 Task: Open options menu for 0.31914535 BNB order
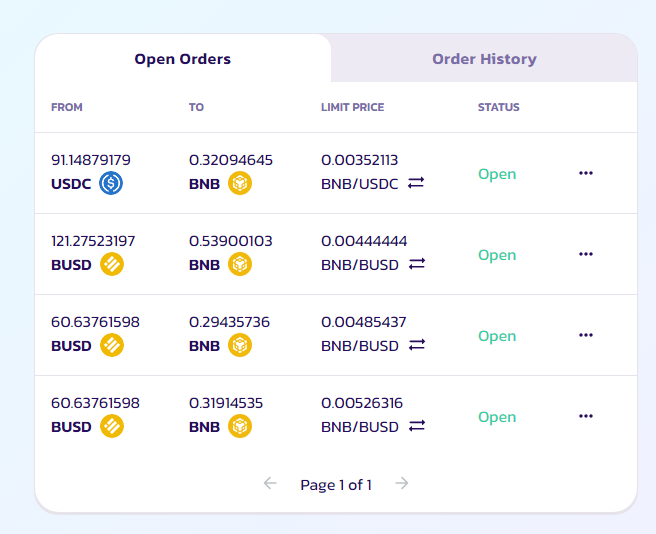click(x=586, y=416)
